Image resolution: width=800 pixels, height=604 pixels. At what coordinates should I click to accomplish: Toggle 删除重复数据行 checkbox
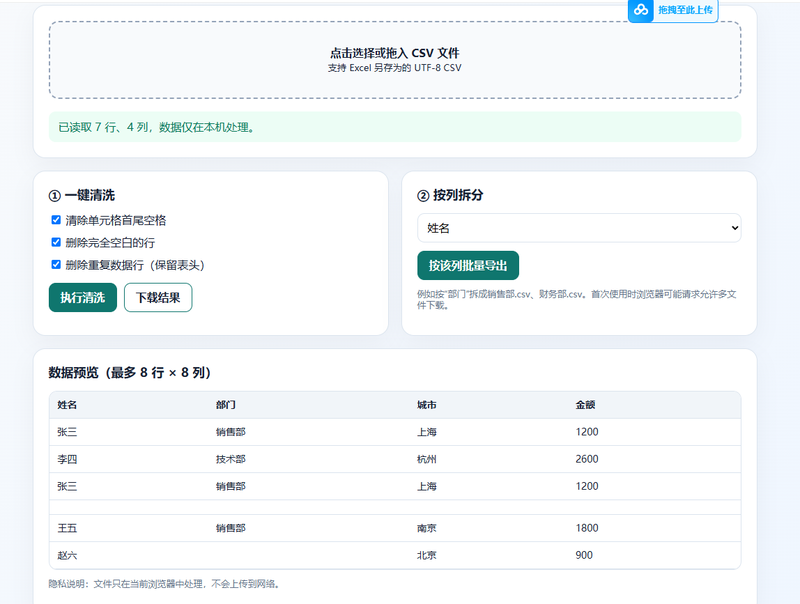pos(56,264)
